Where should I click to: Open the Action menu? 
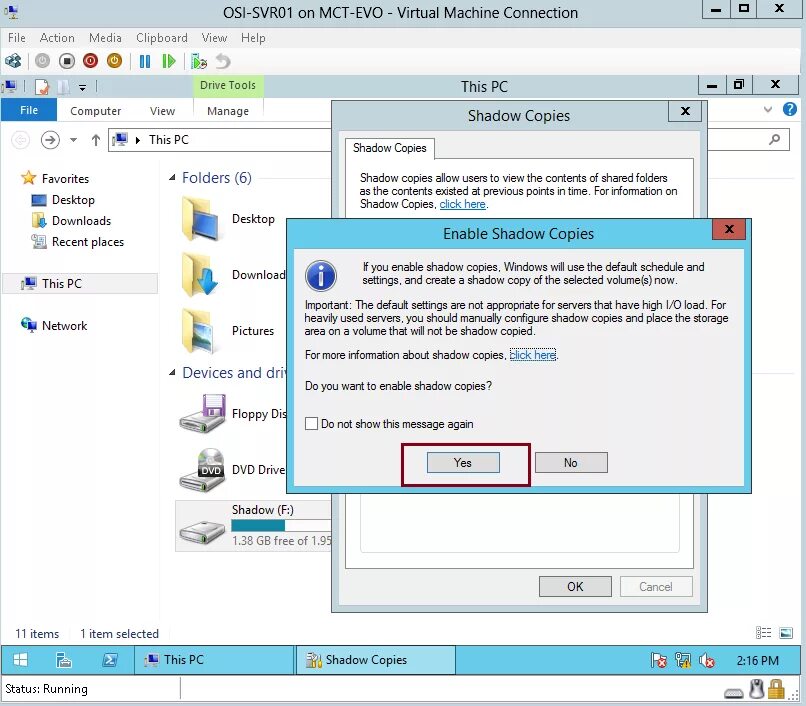57,38
